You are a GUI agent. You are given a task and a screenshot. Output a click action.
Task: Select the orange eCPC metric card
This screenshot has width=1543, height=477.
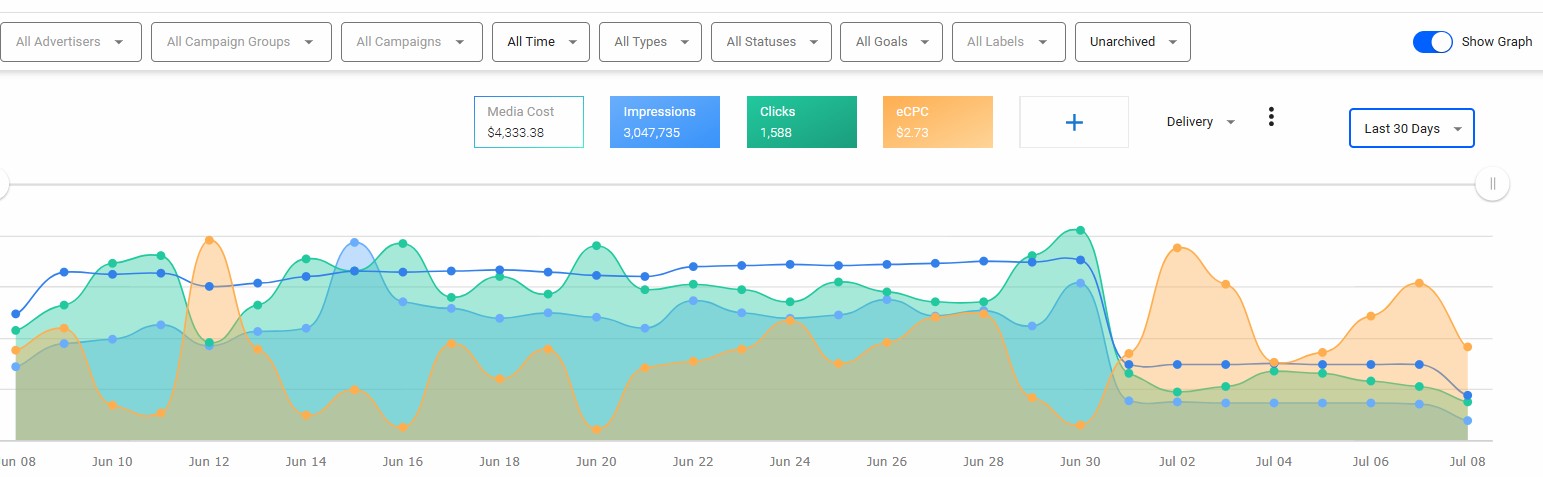(937, 122)
